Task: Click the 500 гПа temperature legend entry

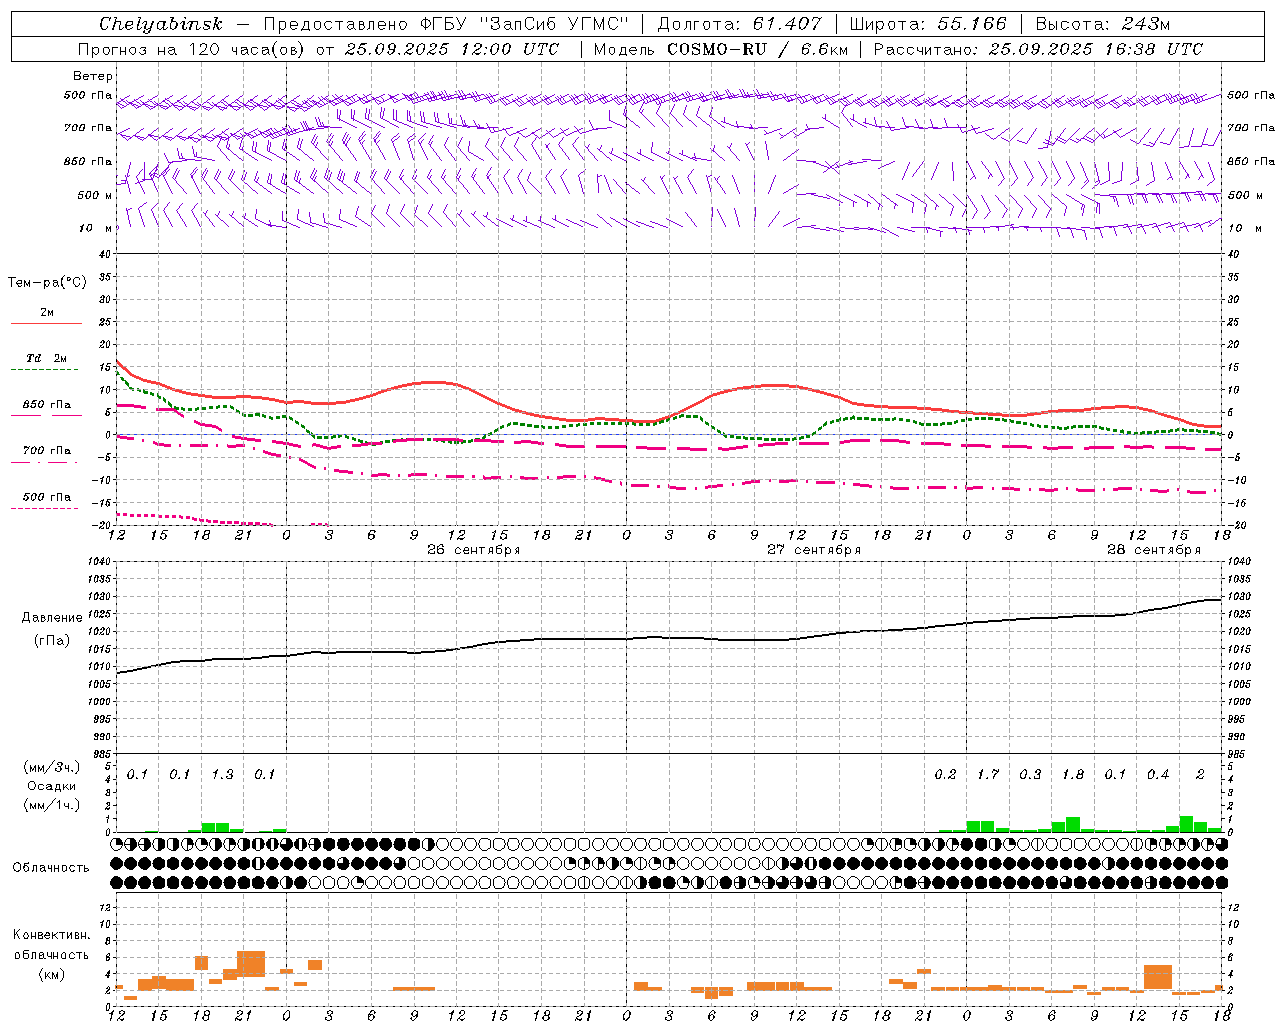Action: 47,497
